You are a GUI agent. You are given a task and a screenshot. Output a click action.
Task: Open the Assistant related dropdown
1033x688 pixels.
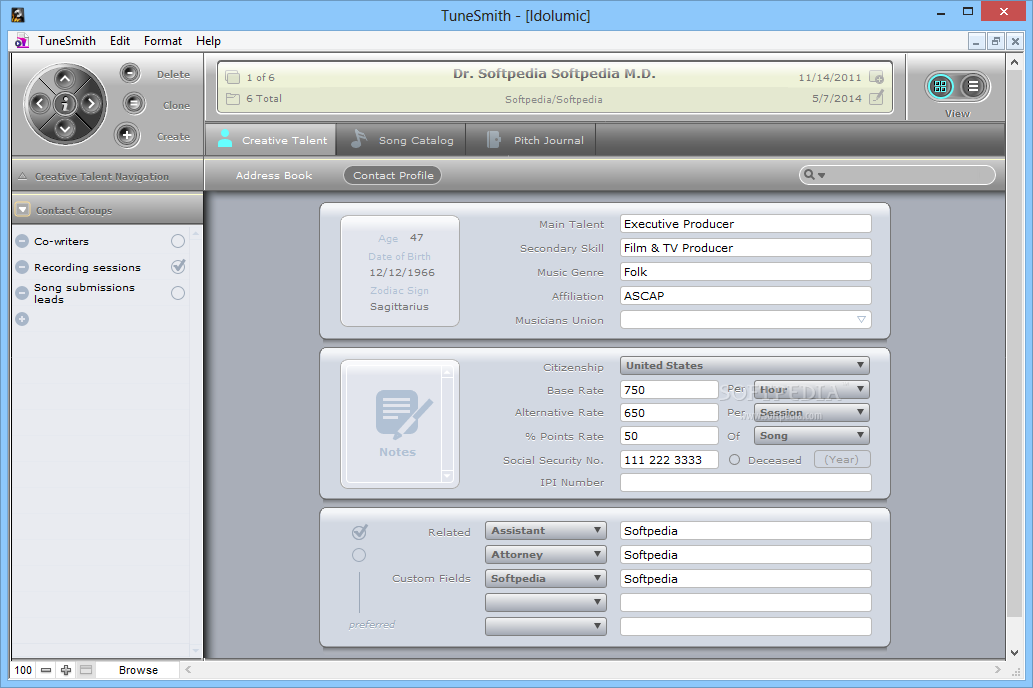[x=545, y=530]
